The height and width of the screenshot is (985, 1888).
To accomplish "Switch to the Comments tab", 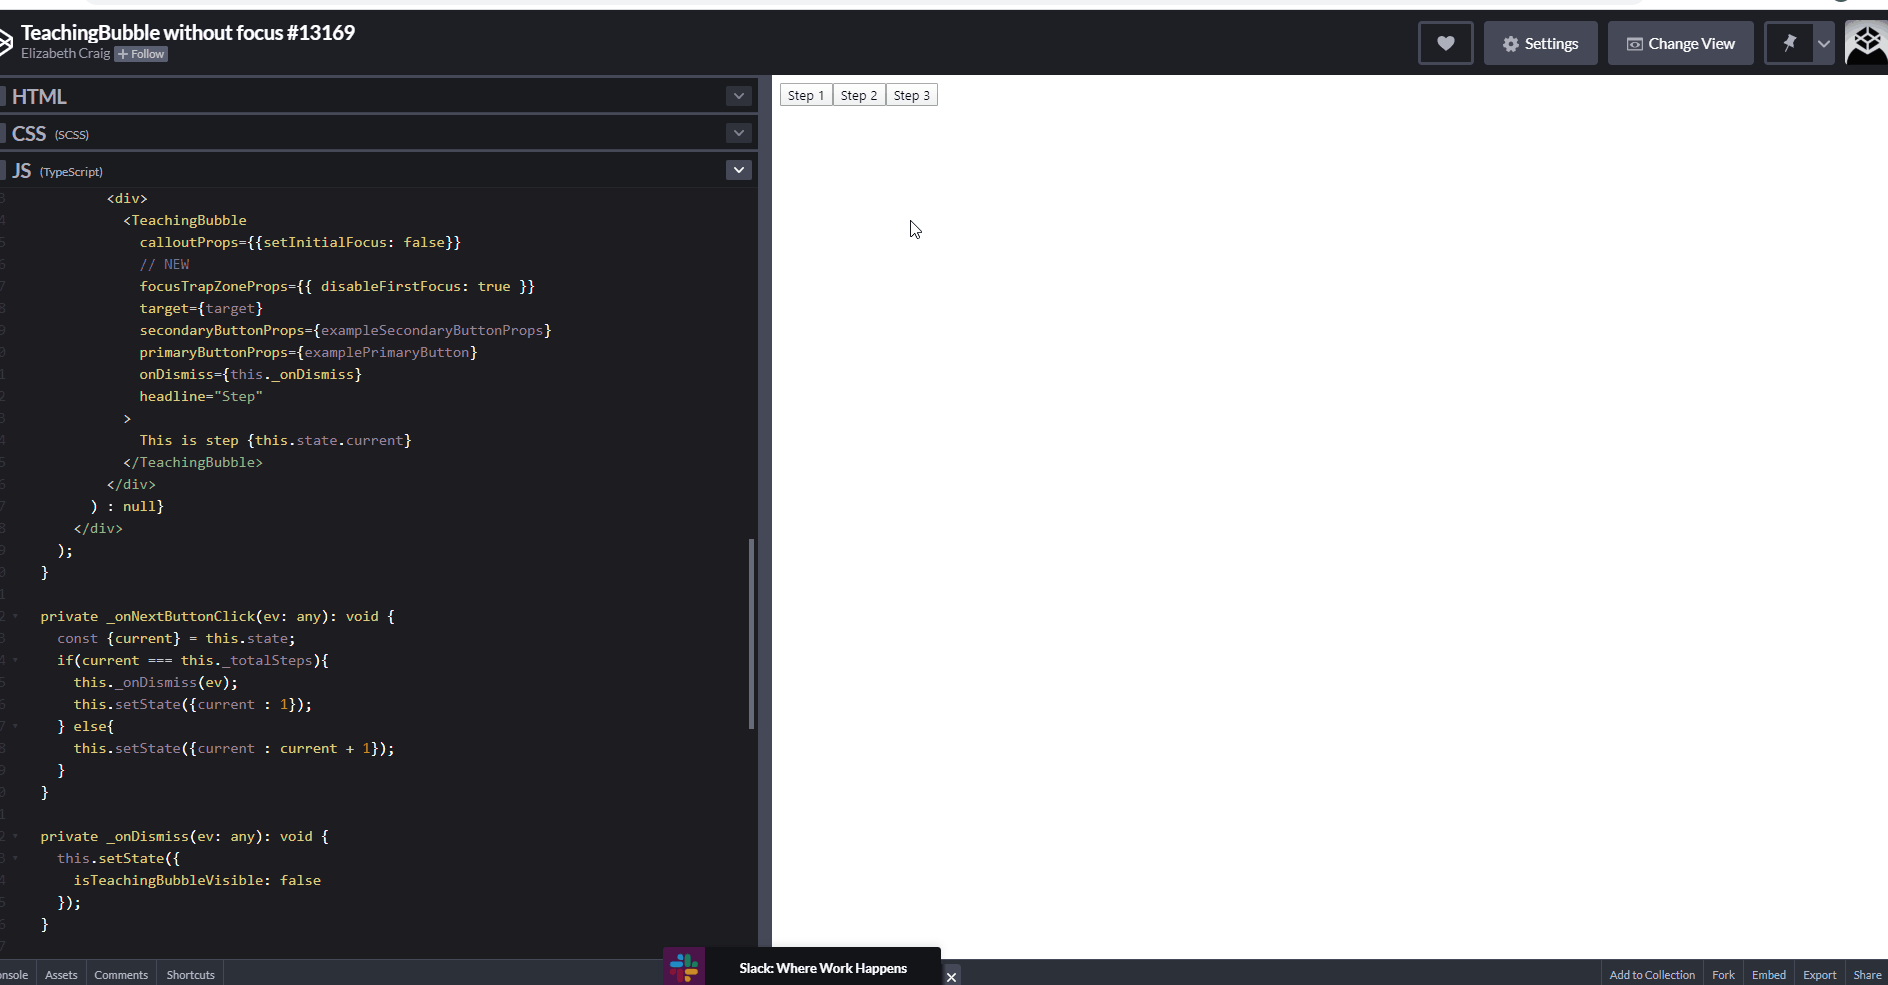I will [120, 974].
